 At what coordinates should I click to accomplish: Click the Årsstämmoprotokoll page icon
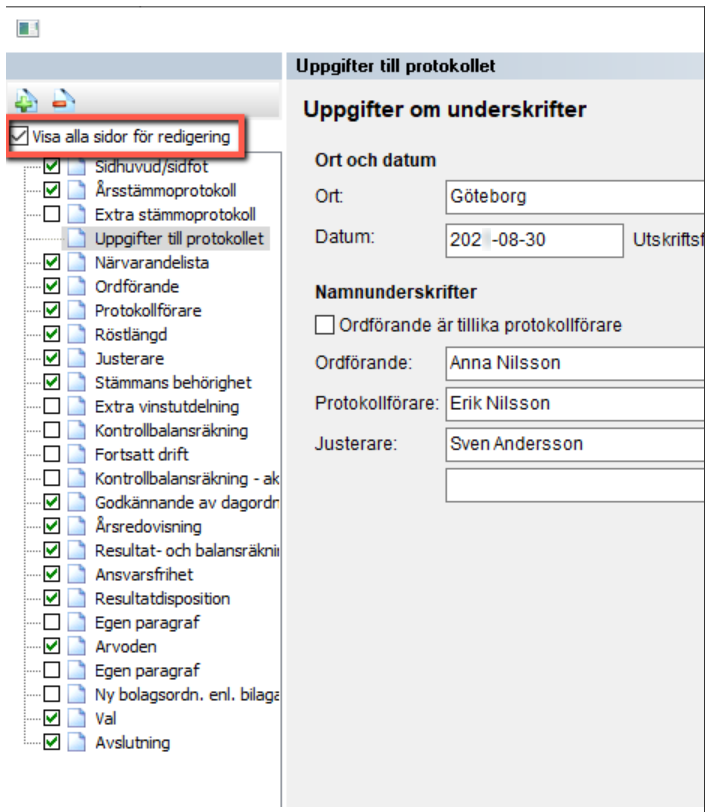(x=77, y=190)
